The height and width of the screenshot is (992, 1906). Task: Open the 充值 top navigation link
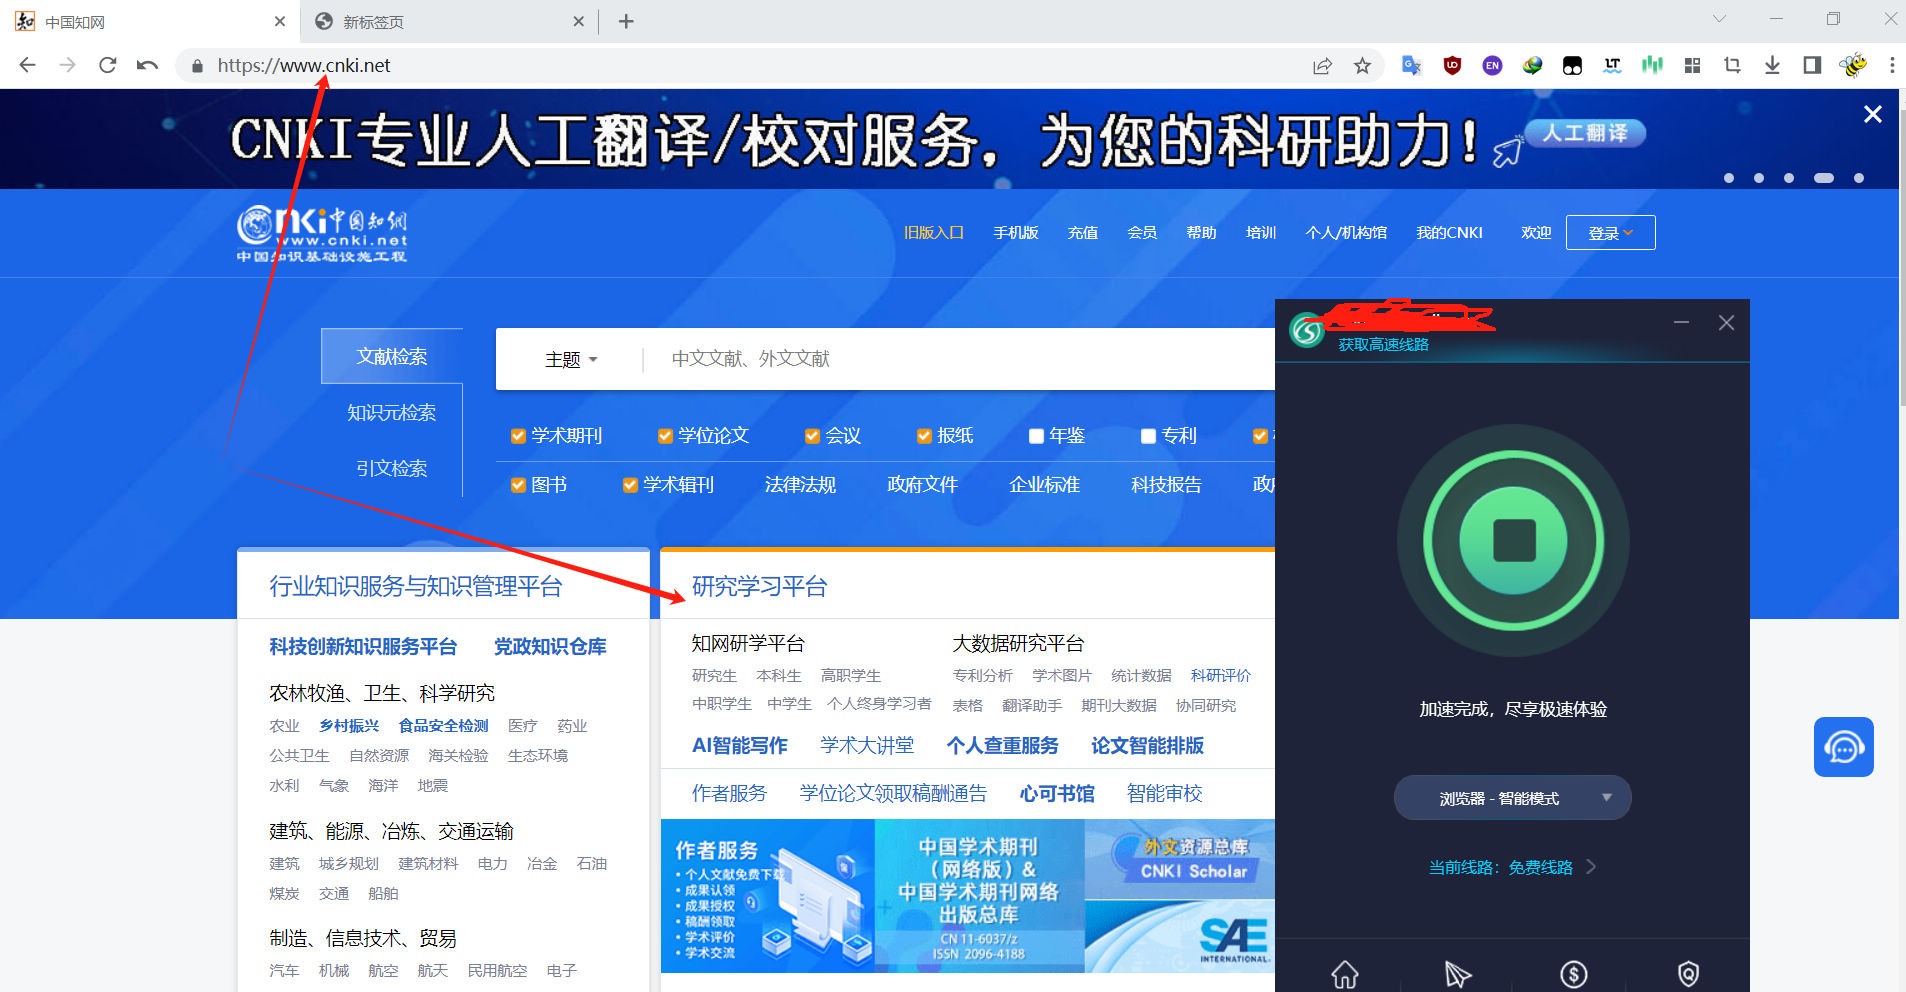tap(1082, 232)
